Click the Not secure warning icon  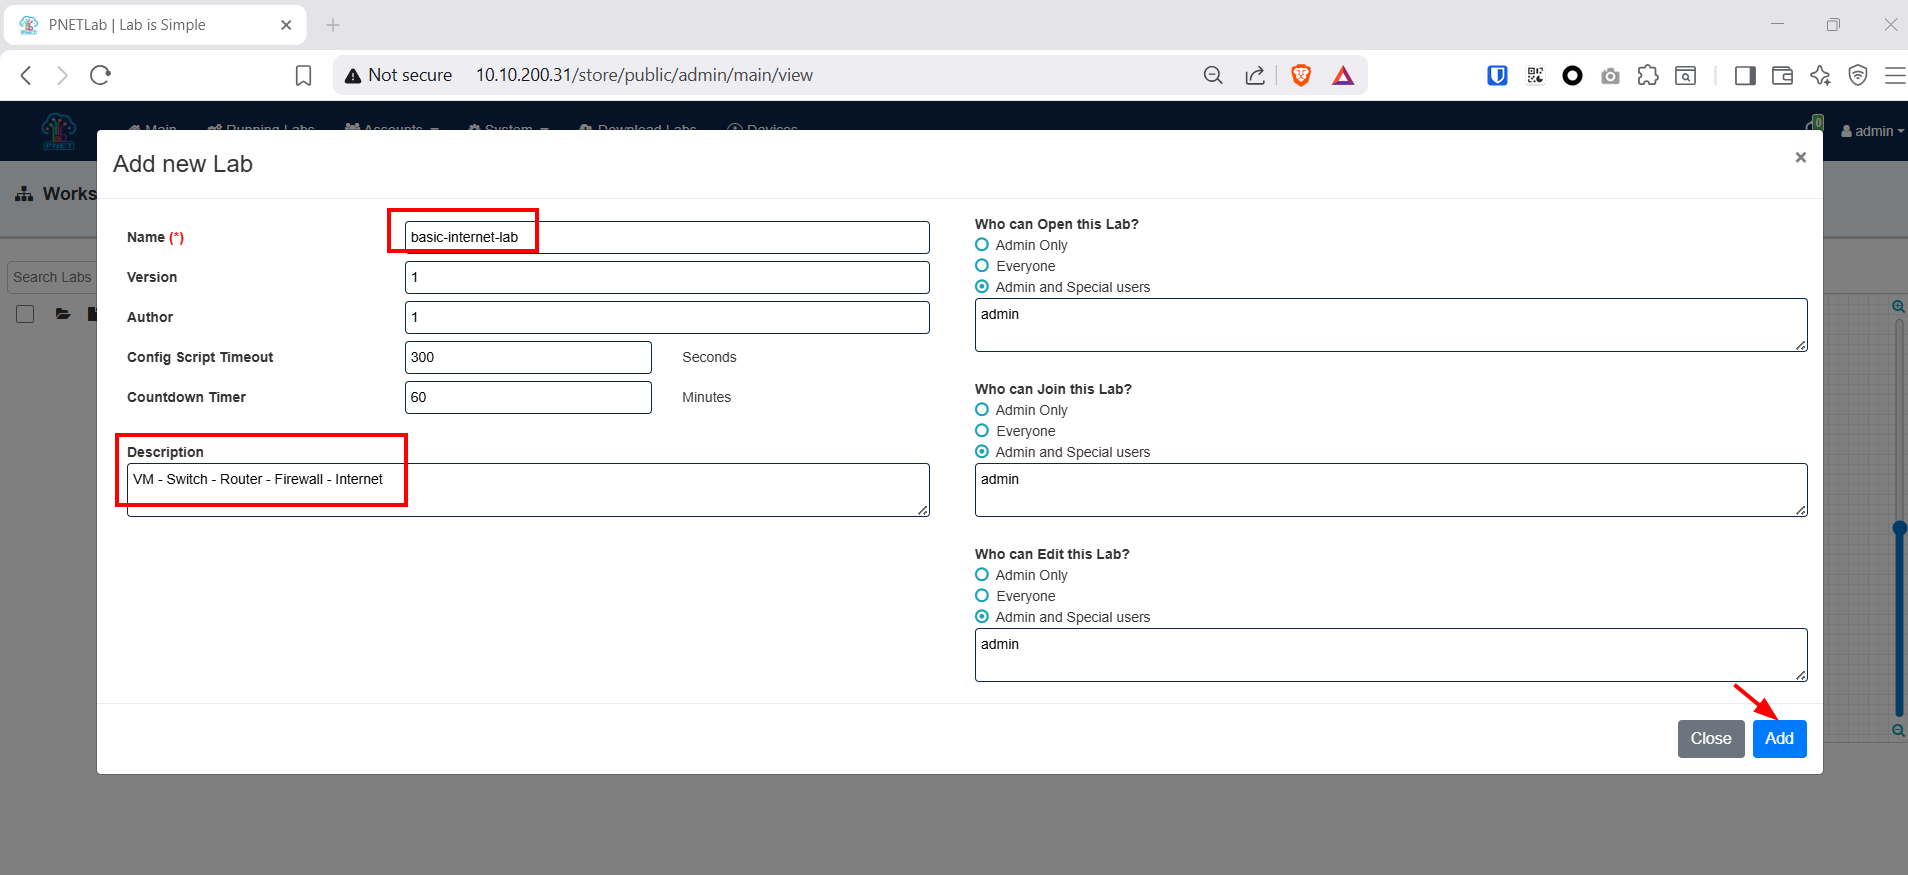pyautogui.click(x=352, y=76)
